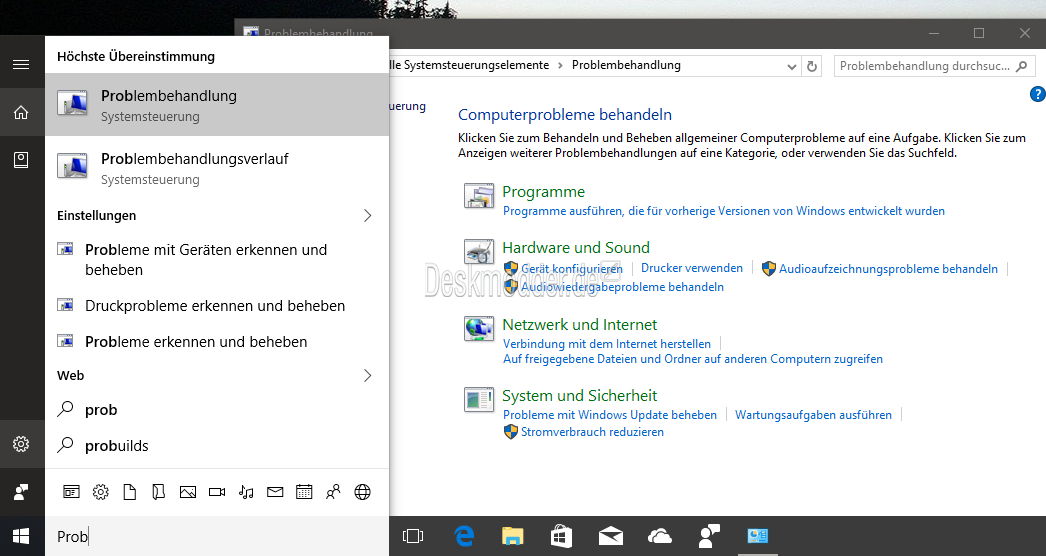Open Netzwerk und Internet heading
Screen dimensions: 1046x556
[580, 324]
